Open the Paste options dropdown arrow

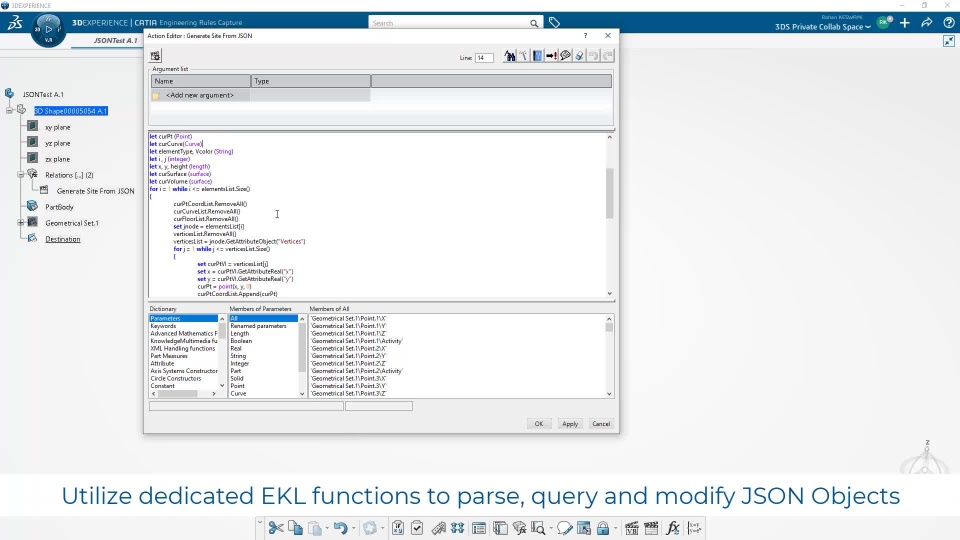(327, 528)
